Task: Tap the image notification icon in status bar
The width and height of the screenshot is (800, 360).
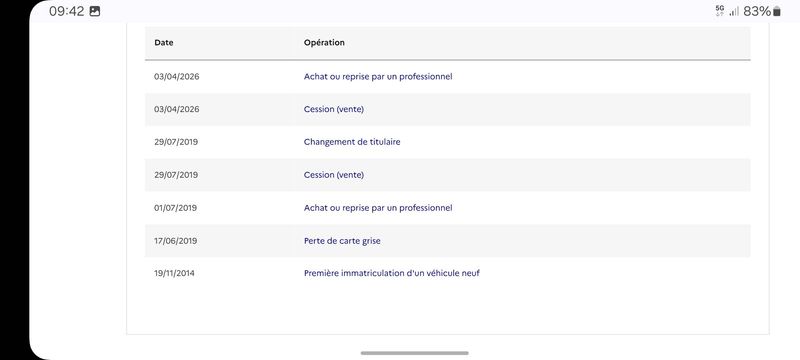Action: click(x=95, y=12)
